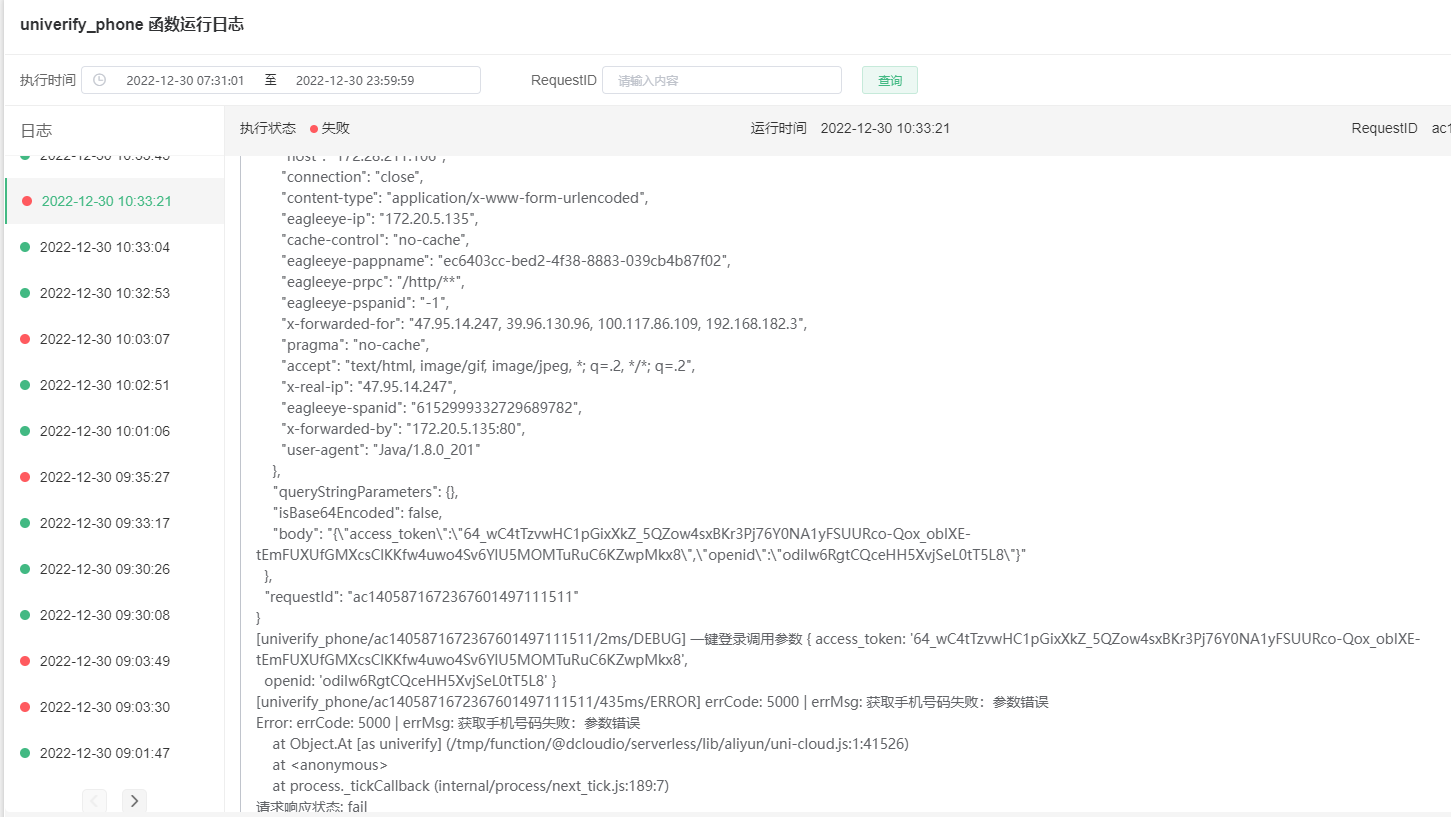The height and width of the screenshot is (817, 1451).
Task: Open log entry 2022-12-30 10:02:51
Action: point(105,385)
